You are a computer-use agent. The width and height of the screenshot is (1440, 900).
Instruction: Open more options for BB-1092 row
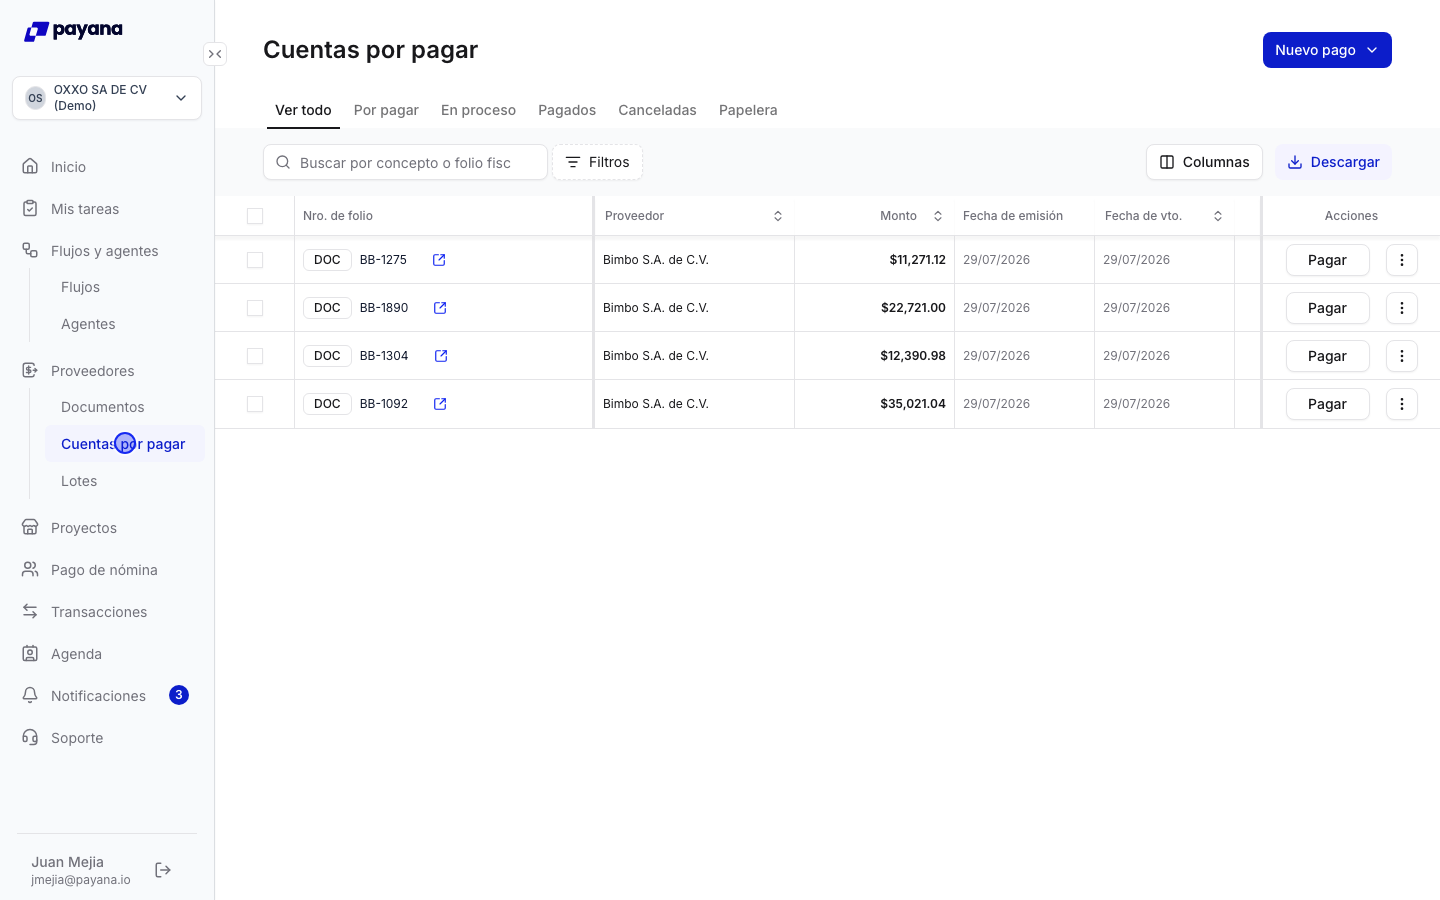1402,404
